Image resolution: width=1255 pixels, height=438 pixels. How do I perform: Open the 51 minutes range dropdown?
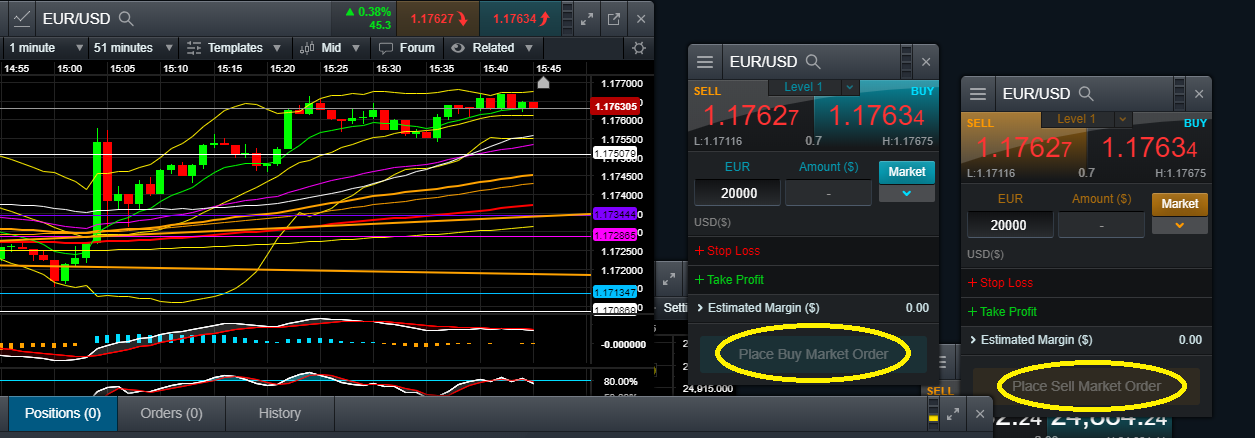pyautogui.click(x=133, y=47)
